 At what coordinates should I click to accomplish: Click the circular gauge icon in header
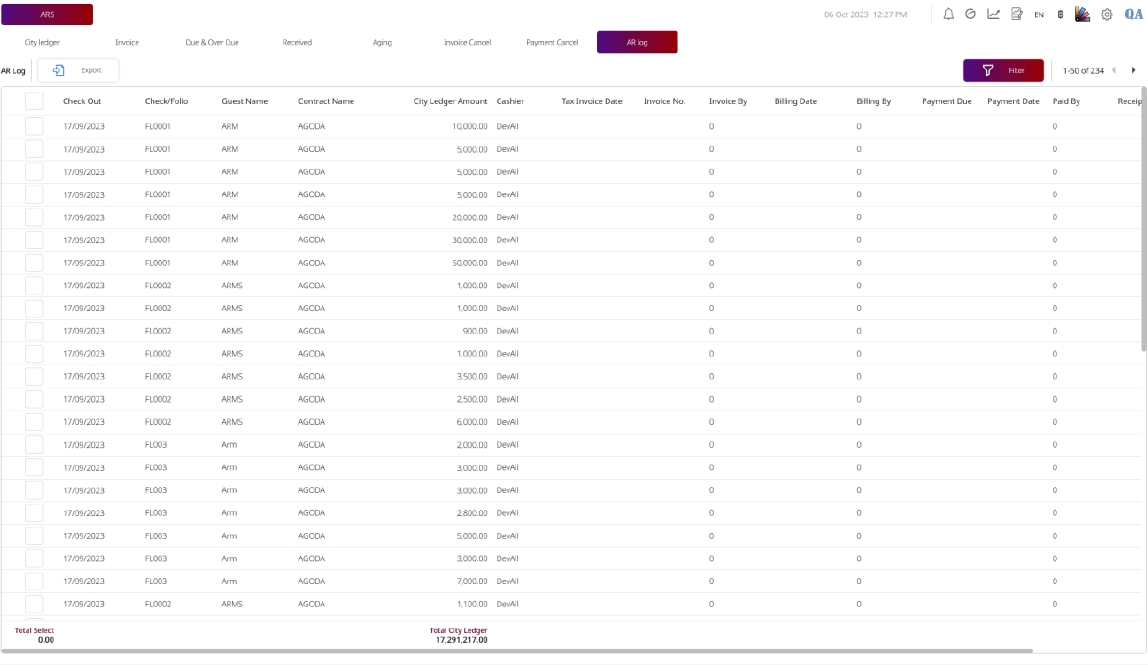(x=970, y=14)
